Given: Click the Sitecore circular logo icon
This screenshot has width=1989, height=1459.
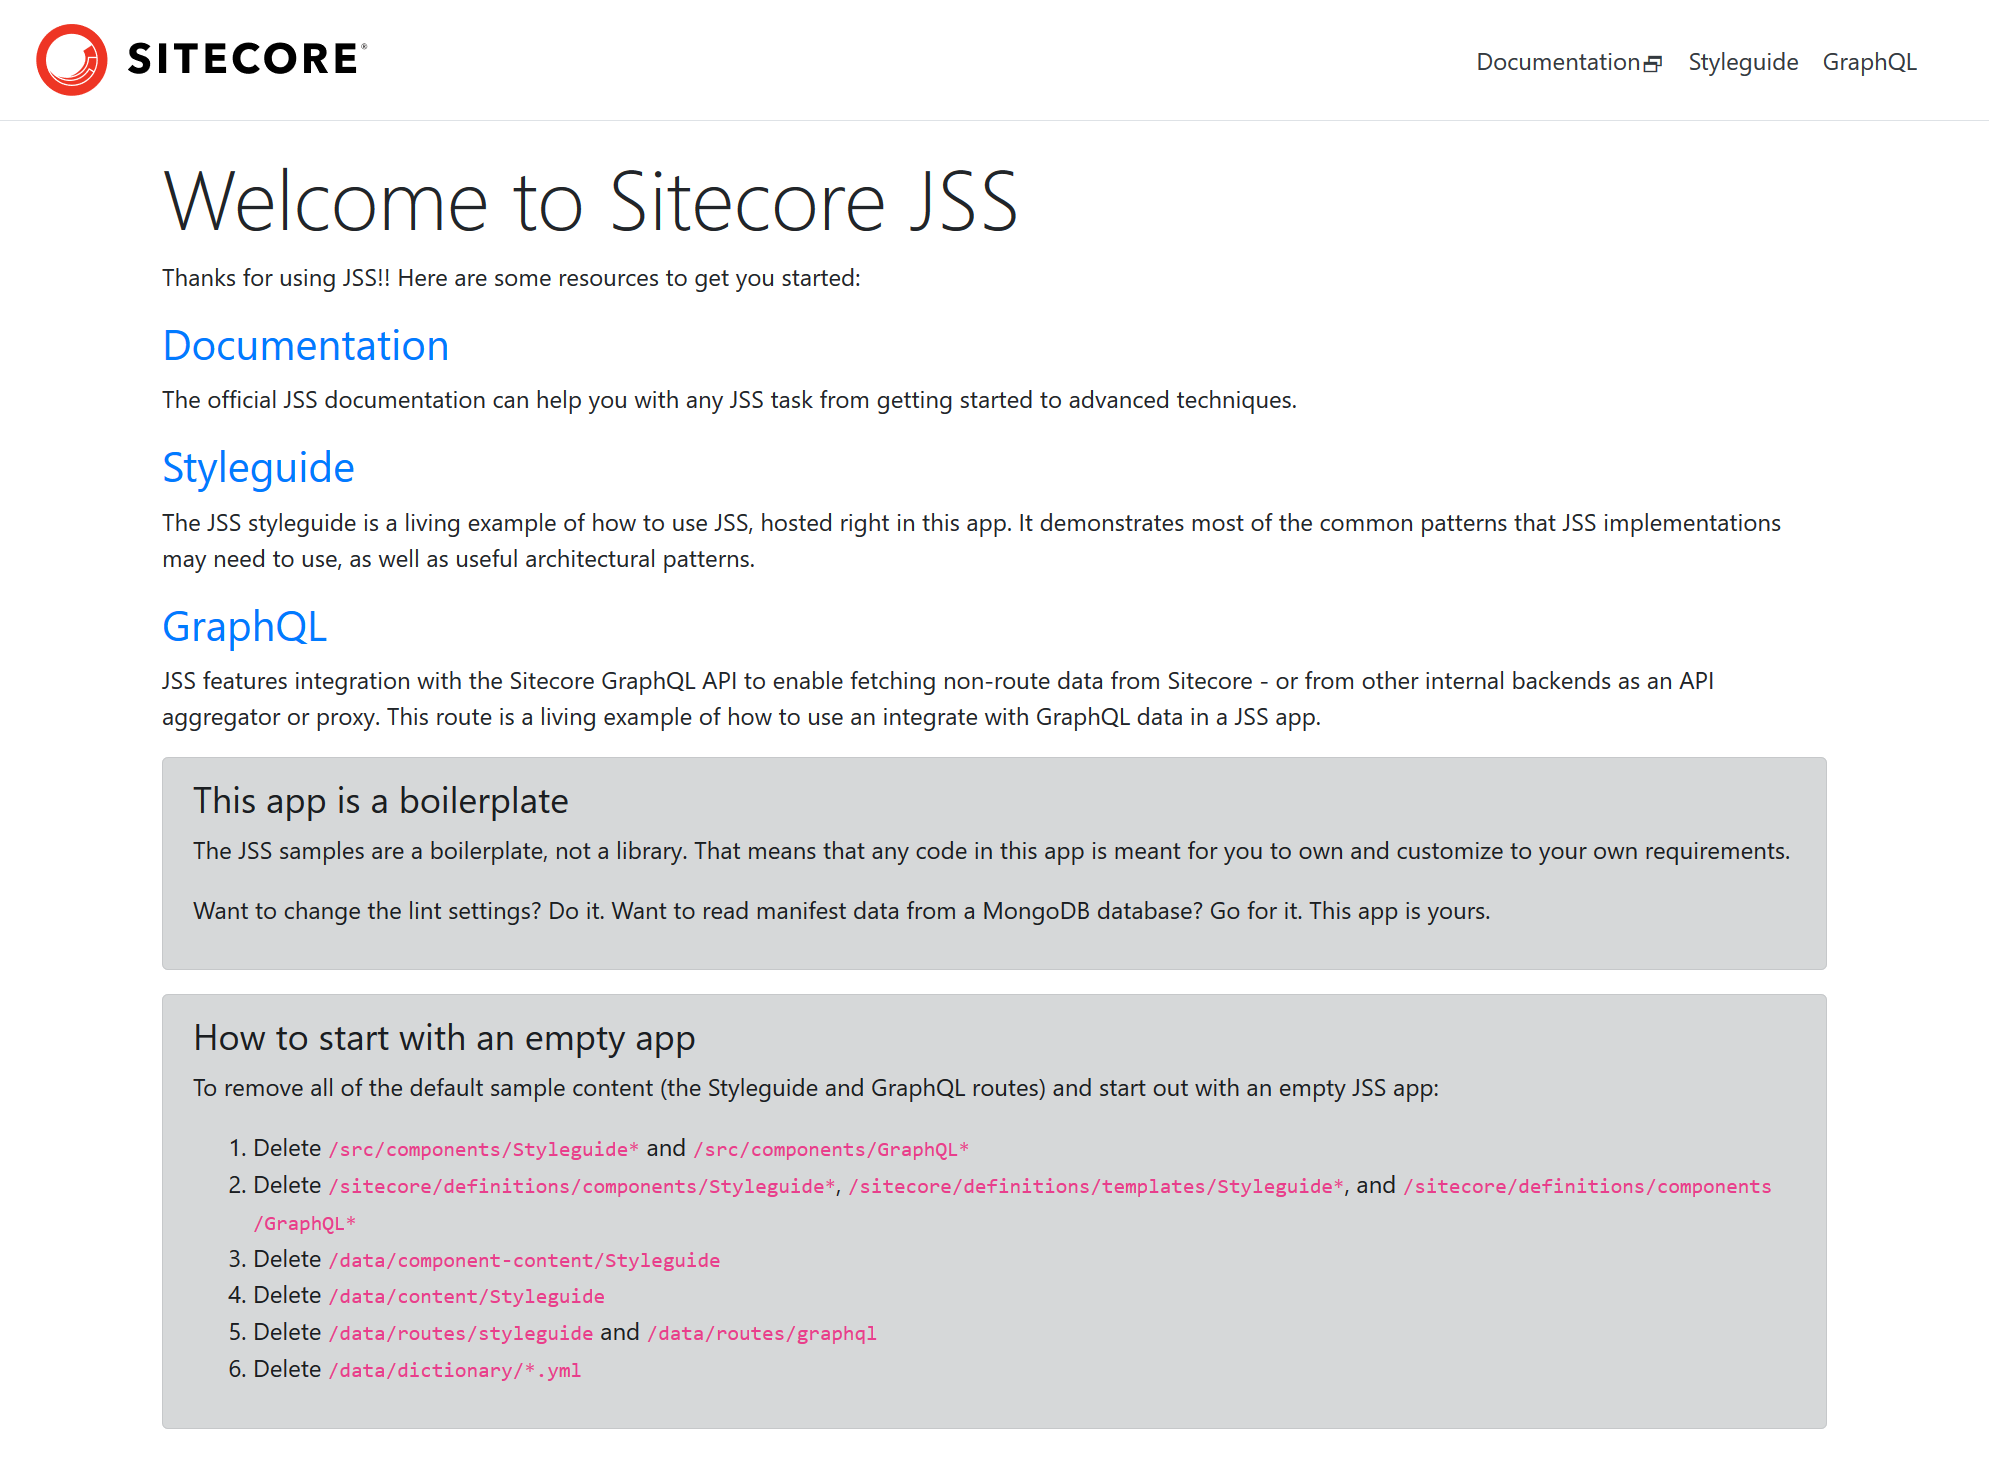Looking at the screenshot, I should click(72, 60).
